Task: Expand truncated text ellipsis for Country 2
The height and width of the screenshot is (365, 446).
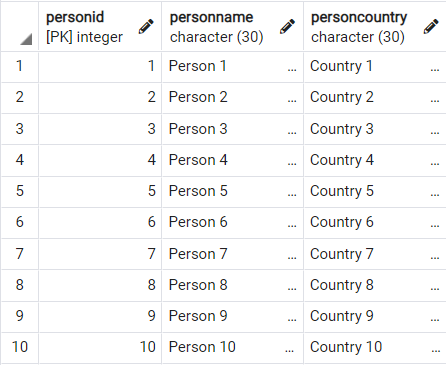Action: pyautogui.click(x=435, y=101)
